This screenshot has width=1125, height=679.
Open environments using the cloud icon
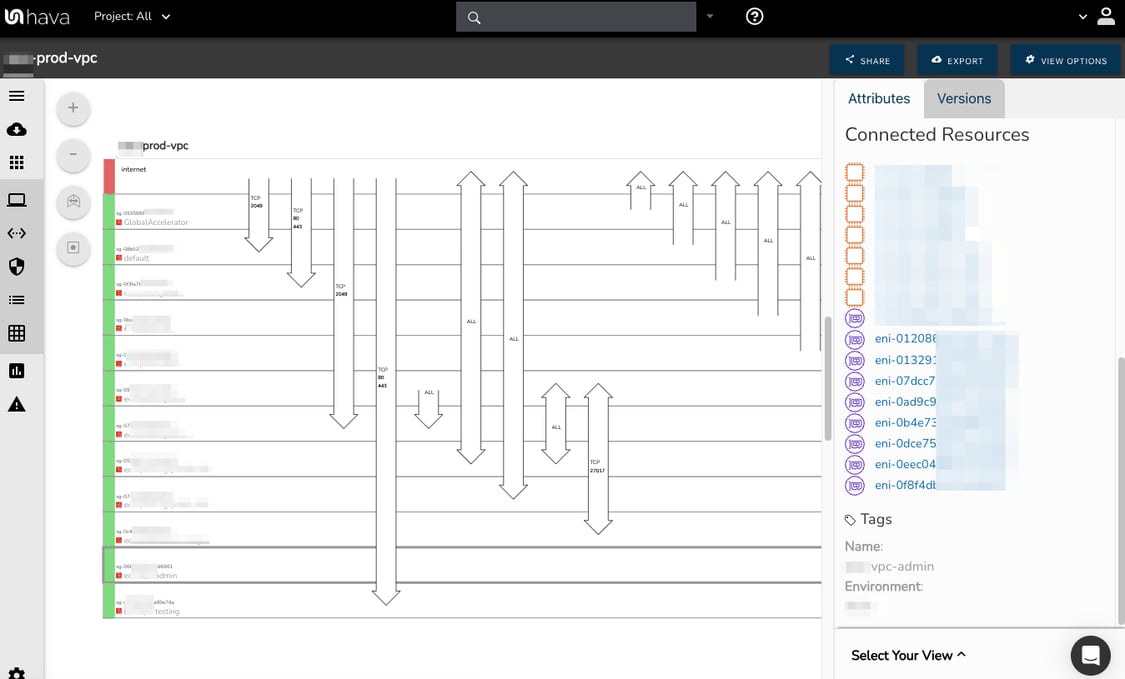pyautogui.click(x=16, y=129)
